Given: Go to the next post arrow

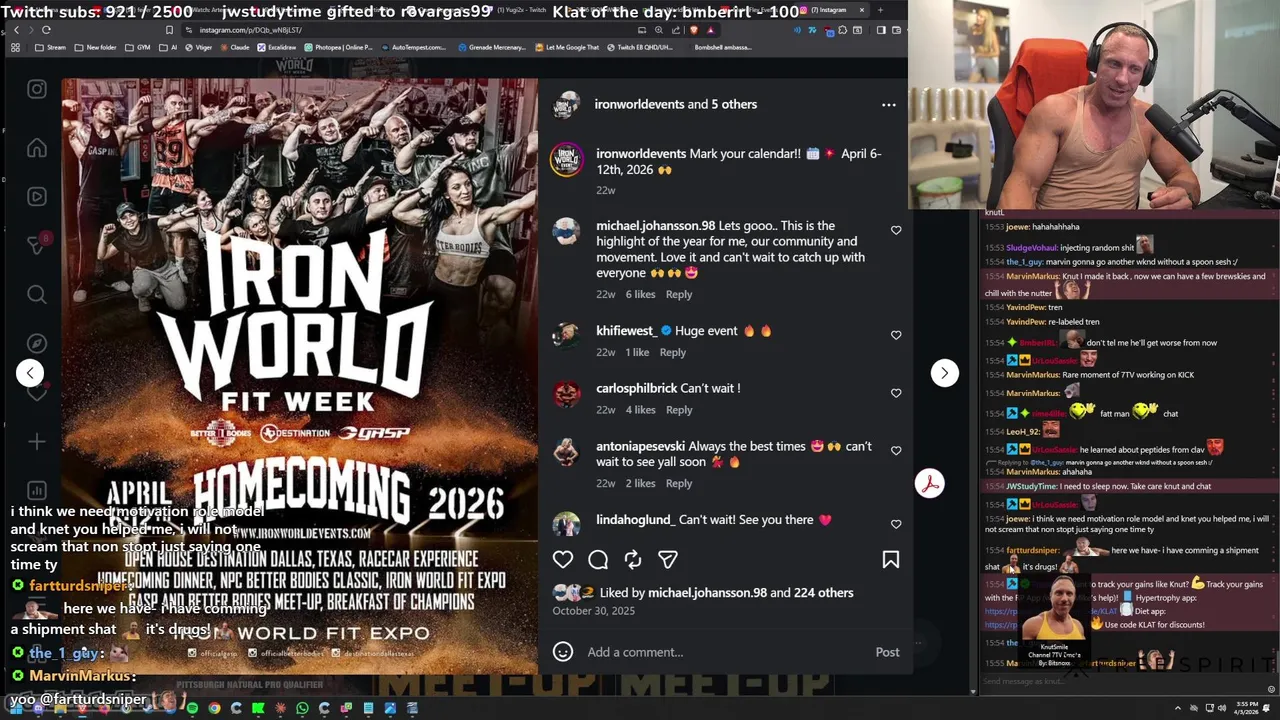Looking at the screenshot, I should click(944, 373).
